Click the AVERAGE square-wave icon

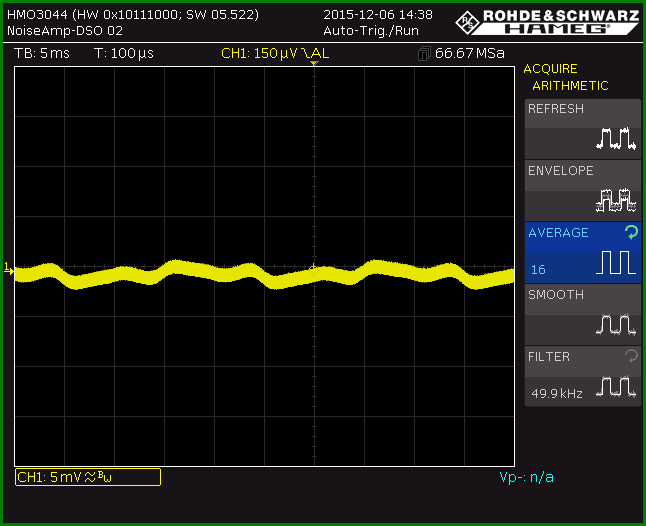coord(616,262)
